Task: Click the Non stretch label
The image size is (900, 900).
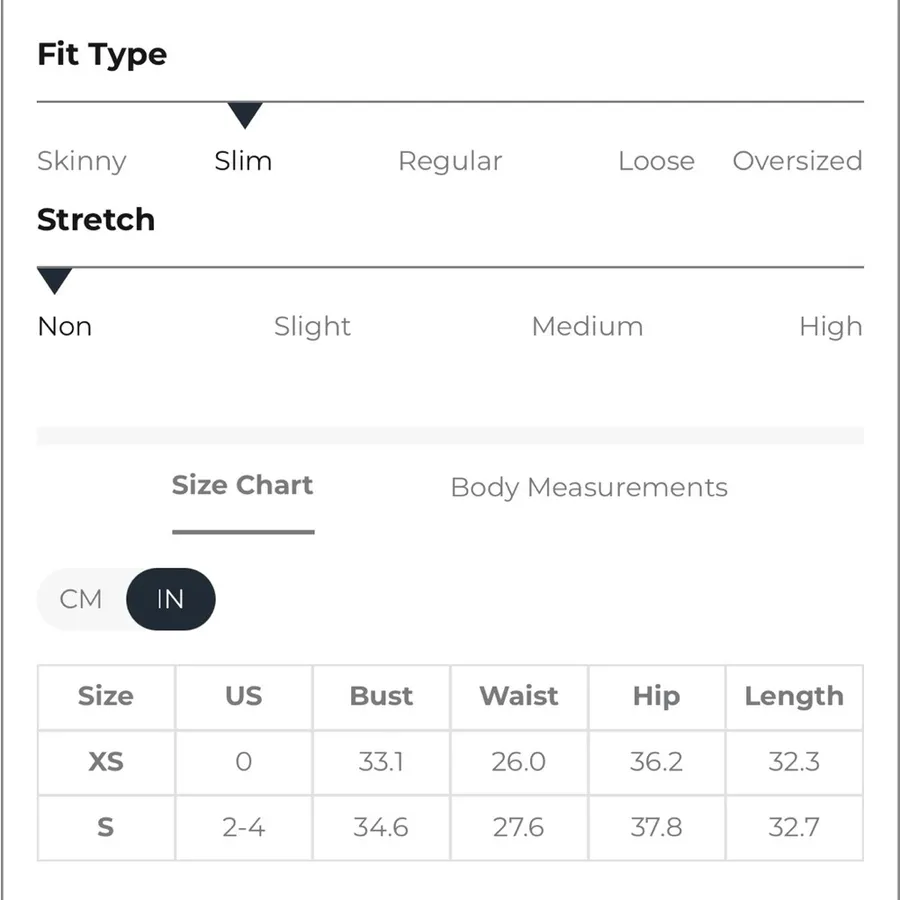Action: point(65,327)
